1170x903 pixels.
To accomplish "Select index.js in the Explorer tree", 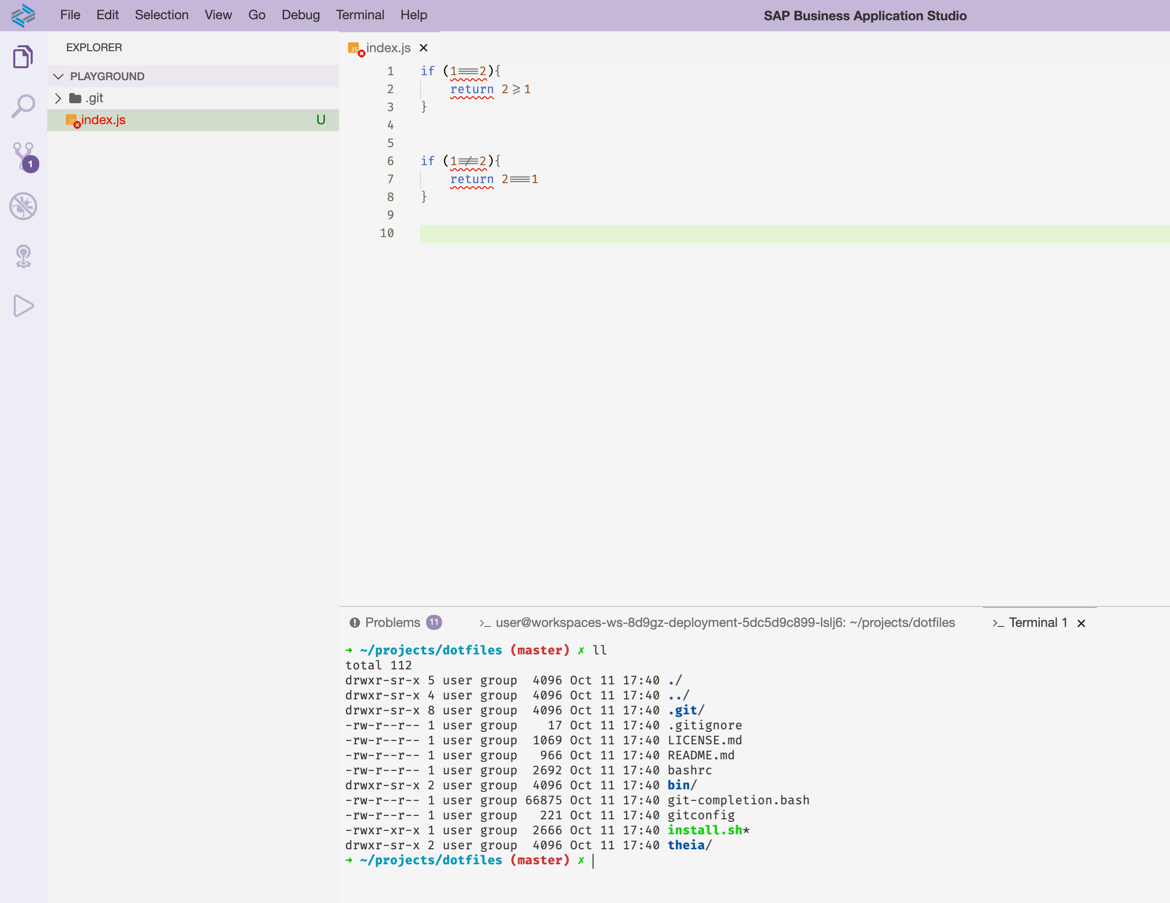I will [x=193, y=120].
